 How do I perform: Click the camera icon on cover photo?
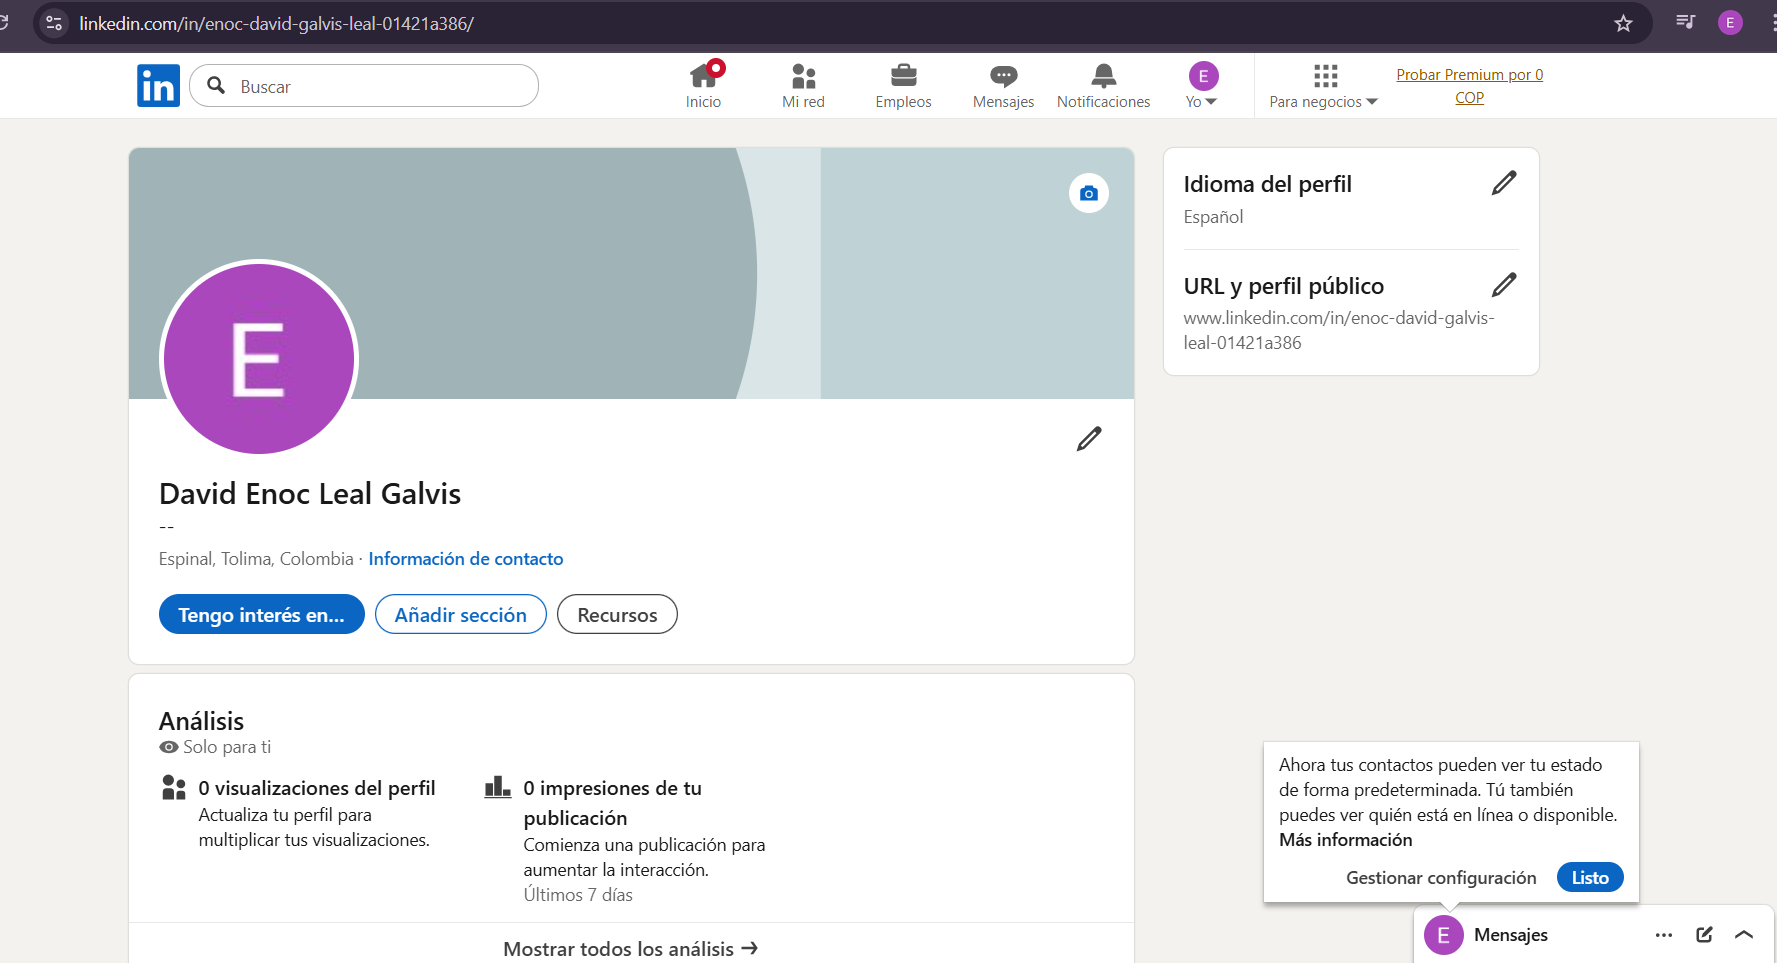pos(1089,193)
